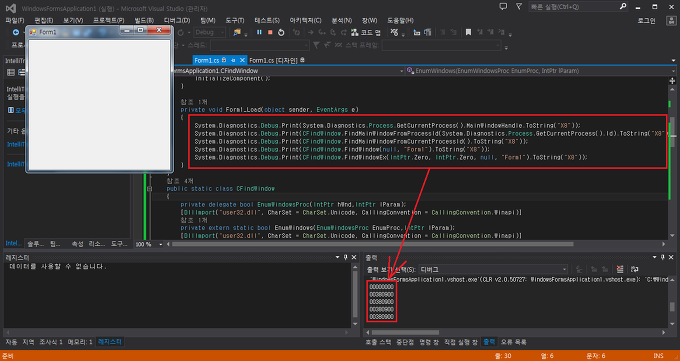Open the stack frame combo box

coord(441,45)
